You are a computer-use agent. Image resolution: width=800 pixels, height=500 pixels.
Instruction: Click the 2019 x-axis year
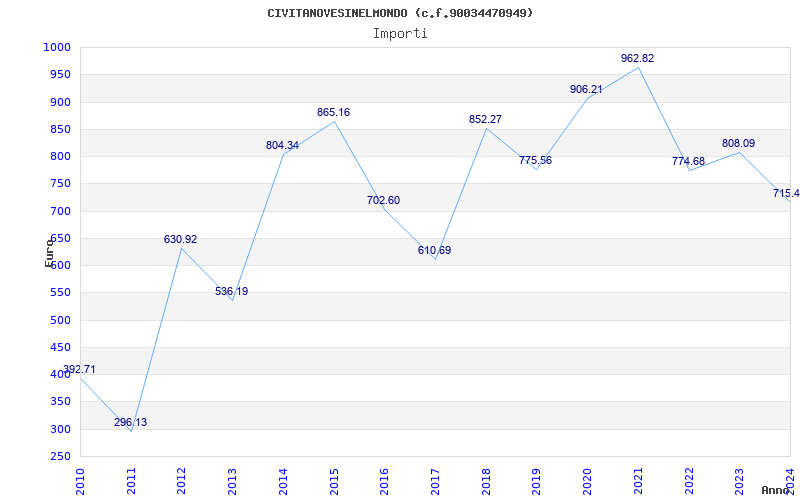tap(537, 482)
